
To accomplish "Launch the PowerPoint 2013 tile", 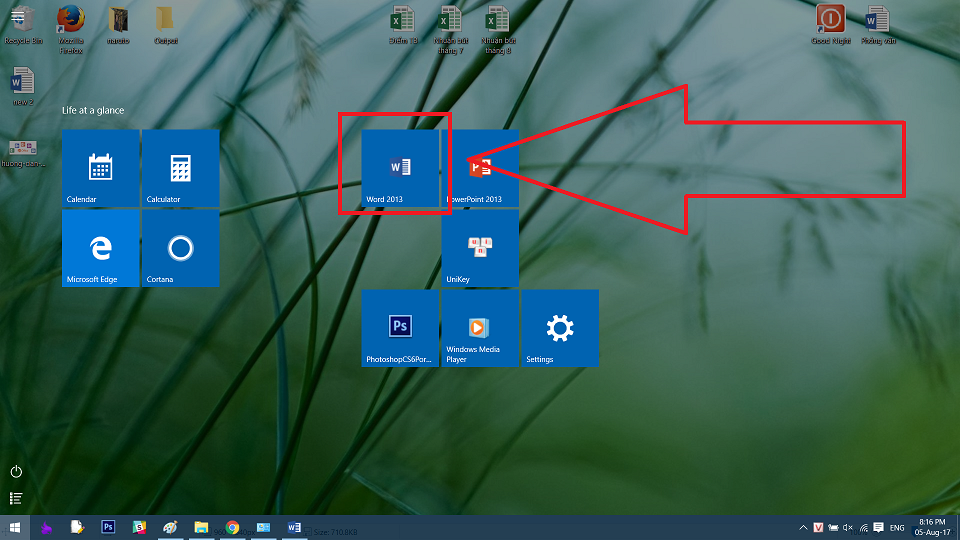I will 480,168.
